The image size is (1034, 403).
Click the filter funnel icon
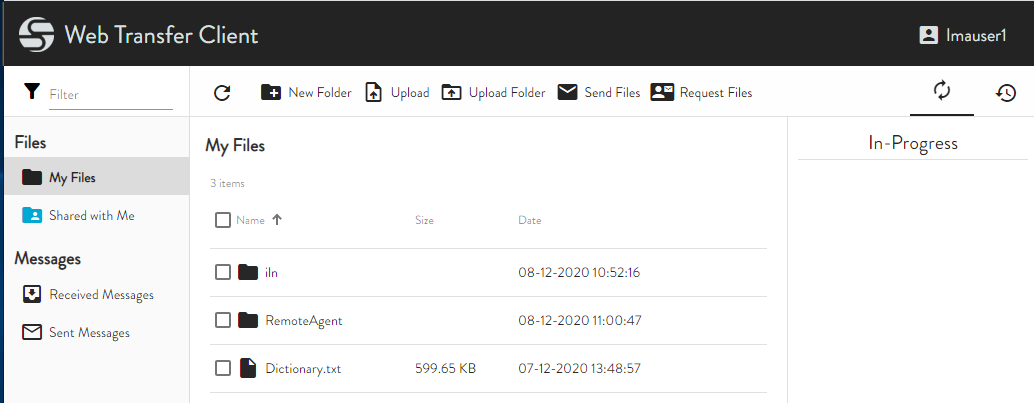click(31, 93)
